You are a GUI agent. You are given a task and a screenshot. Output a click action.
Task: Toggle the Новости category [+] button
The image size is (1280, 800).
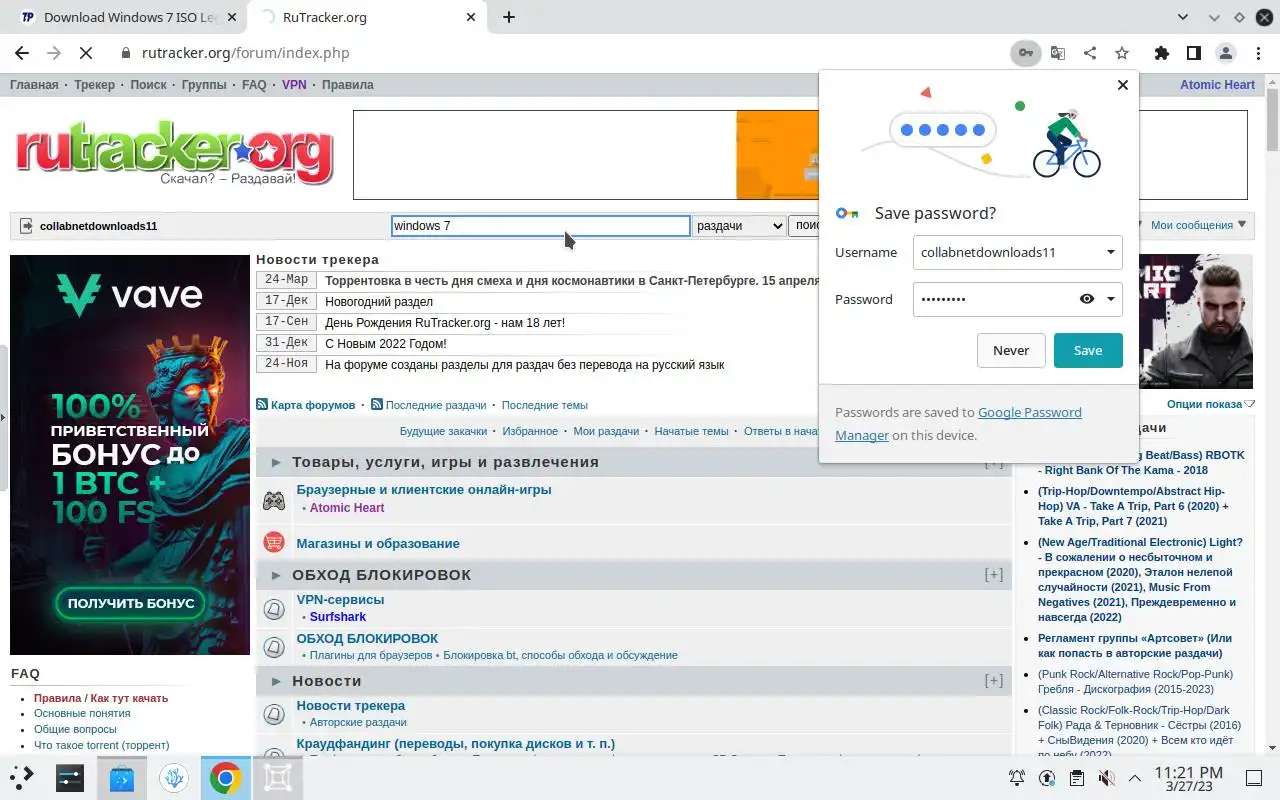coord(993,680)
